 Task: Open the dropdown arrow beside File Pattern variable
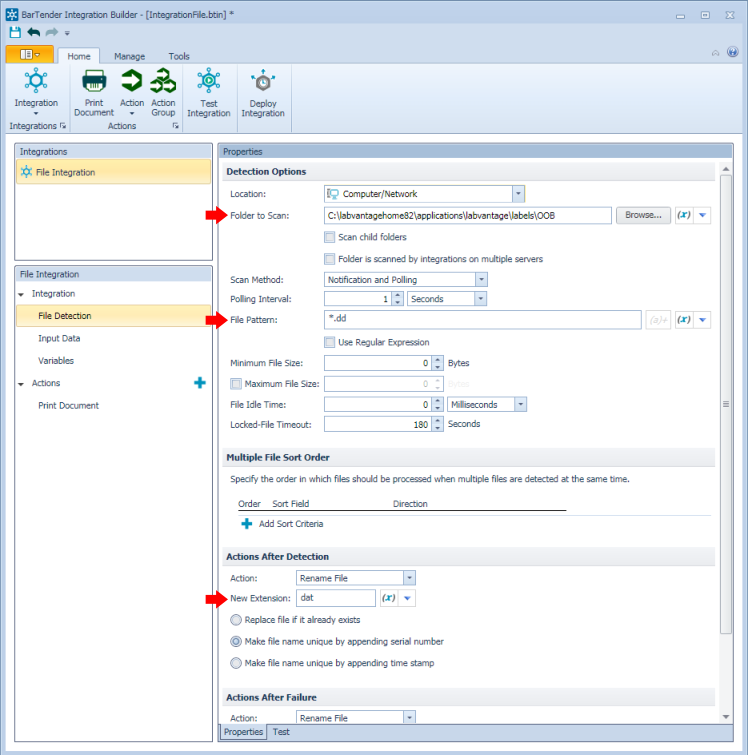tap(703, 320)
